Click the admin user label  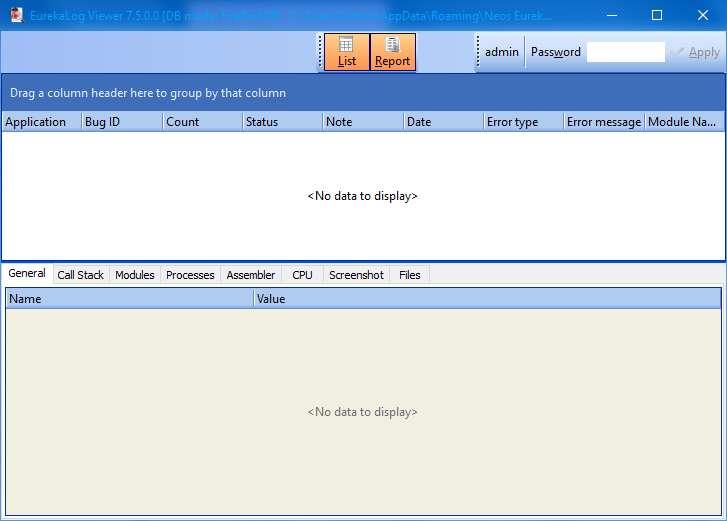502,52
